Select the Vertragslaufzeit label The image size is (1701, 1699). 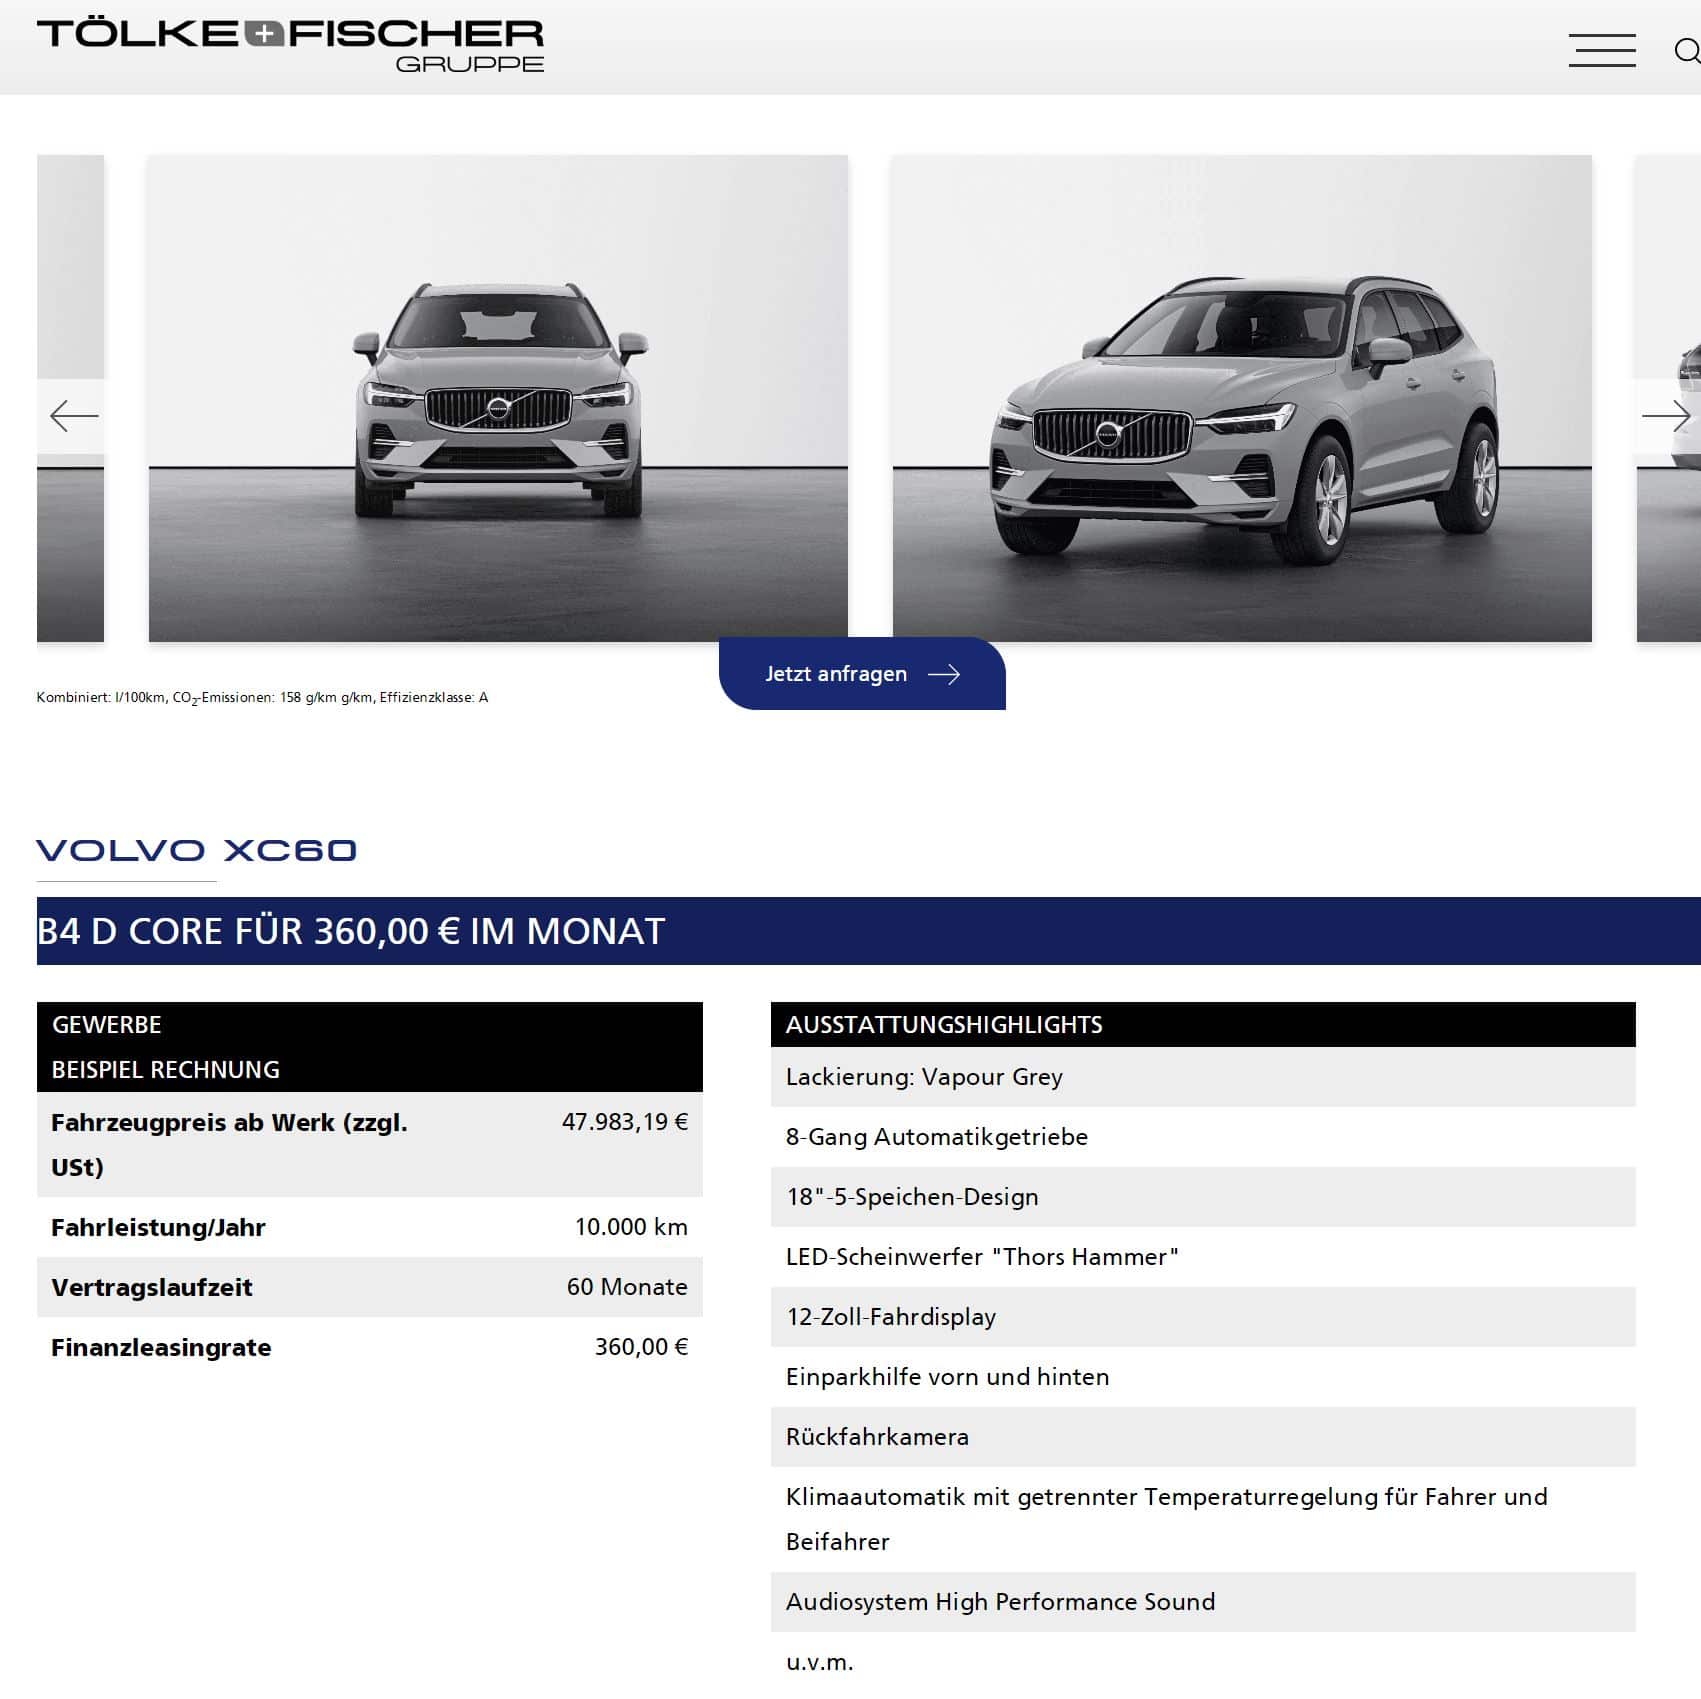(x=152, y=1288)
